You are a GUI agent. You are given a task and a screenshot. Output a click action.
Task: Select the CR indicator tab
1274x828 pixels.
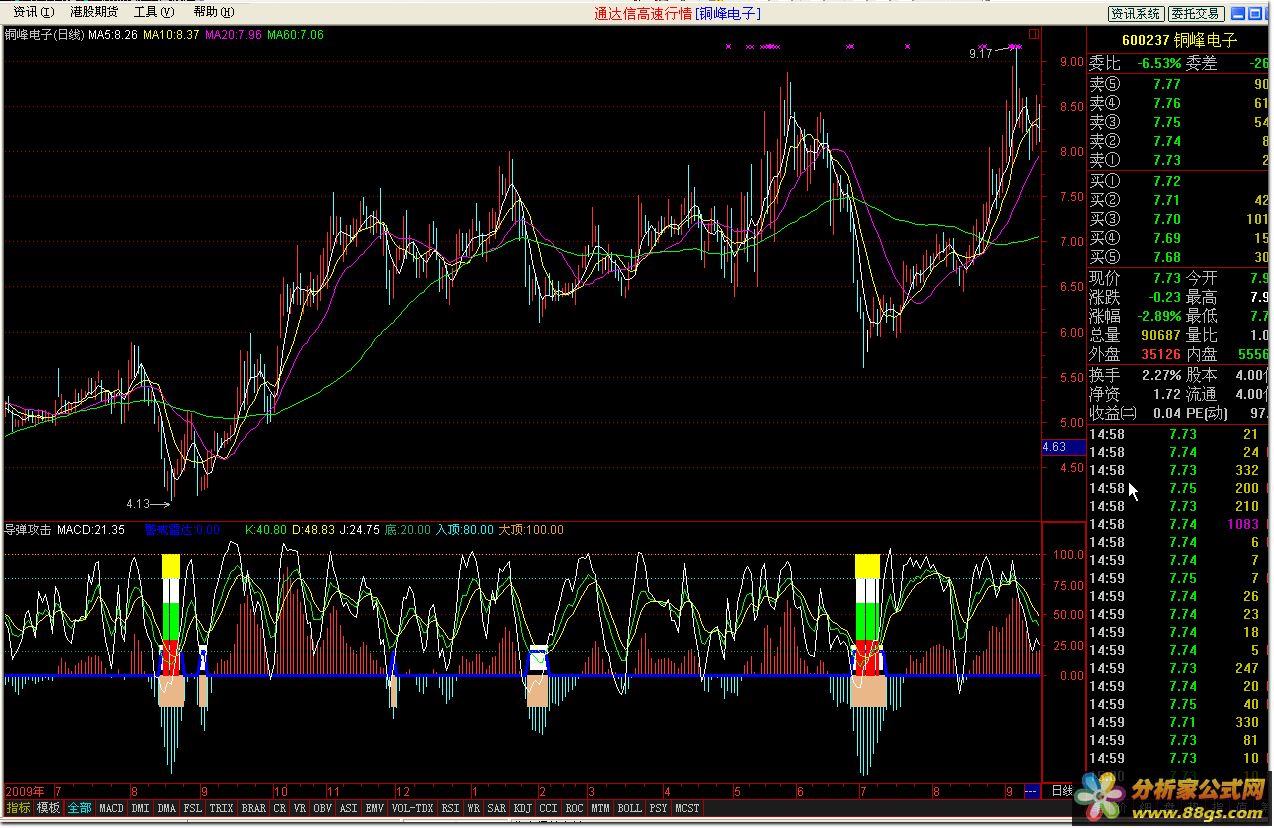pyautogui.click(x=280, y=808)
